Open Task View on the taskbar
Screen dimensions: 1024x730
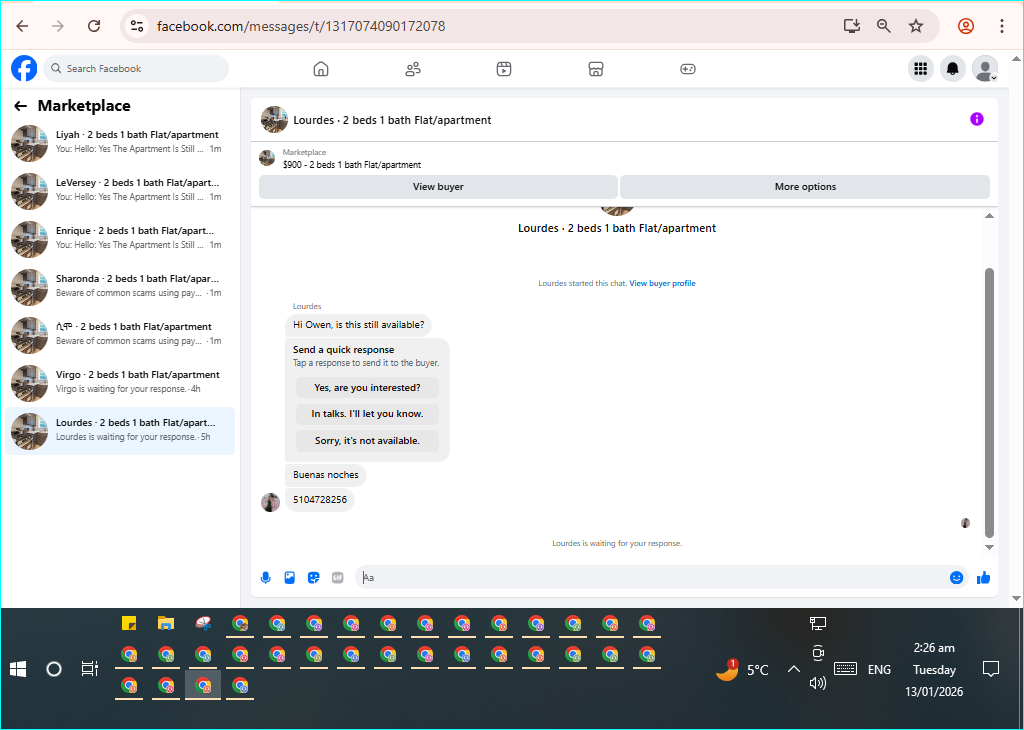tap(89, 669)
